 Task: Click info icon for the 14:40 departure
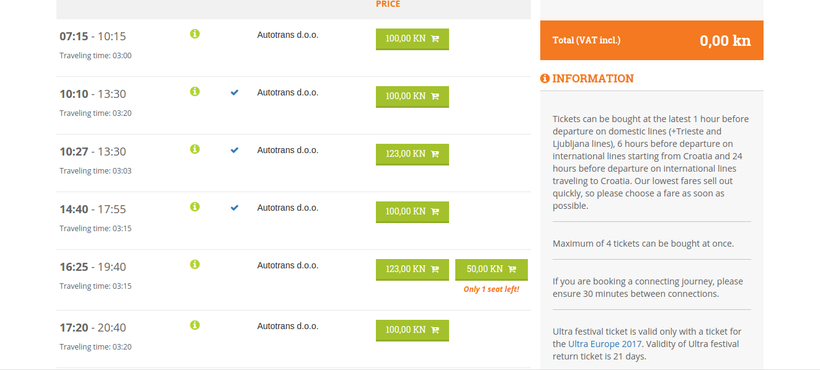pyautogui.click(x=195, y=206)
